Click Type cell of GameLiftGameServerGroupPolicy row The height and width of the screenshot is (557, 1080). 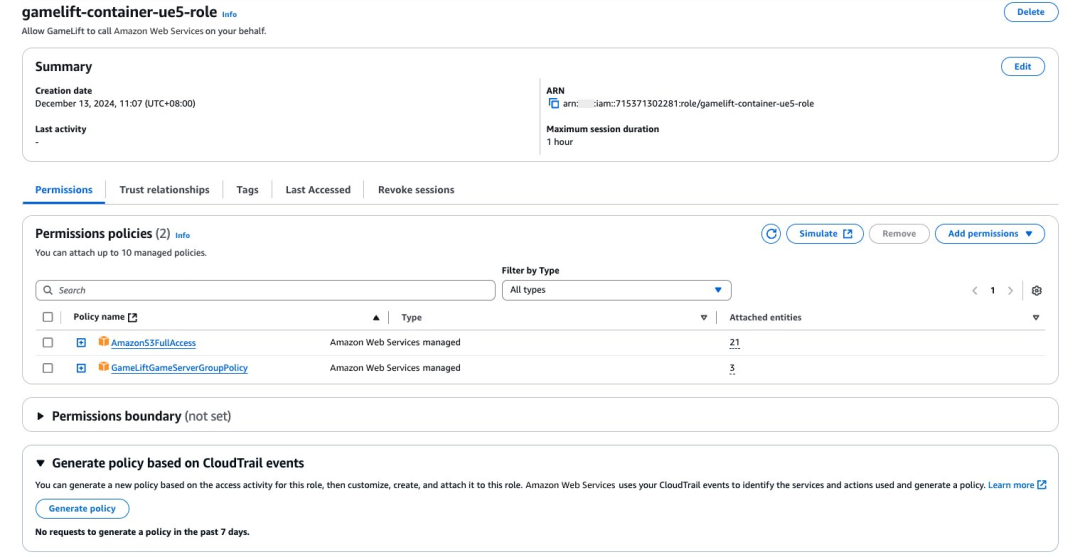(x=395, y=368)
